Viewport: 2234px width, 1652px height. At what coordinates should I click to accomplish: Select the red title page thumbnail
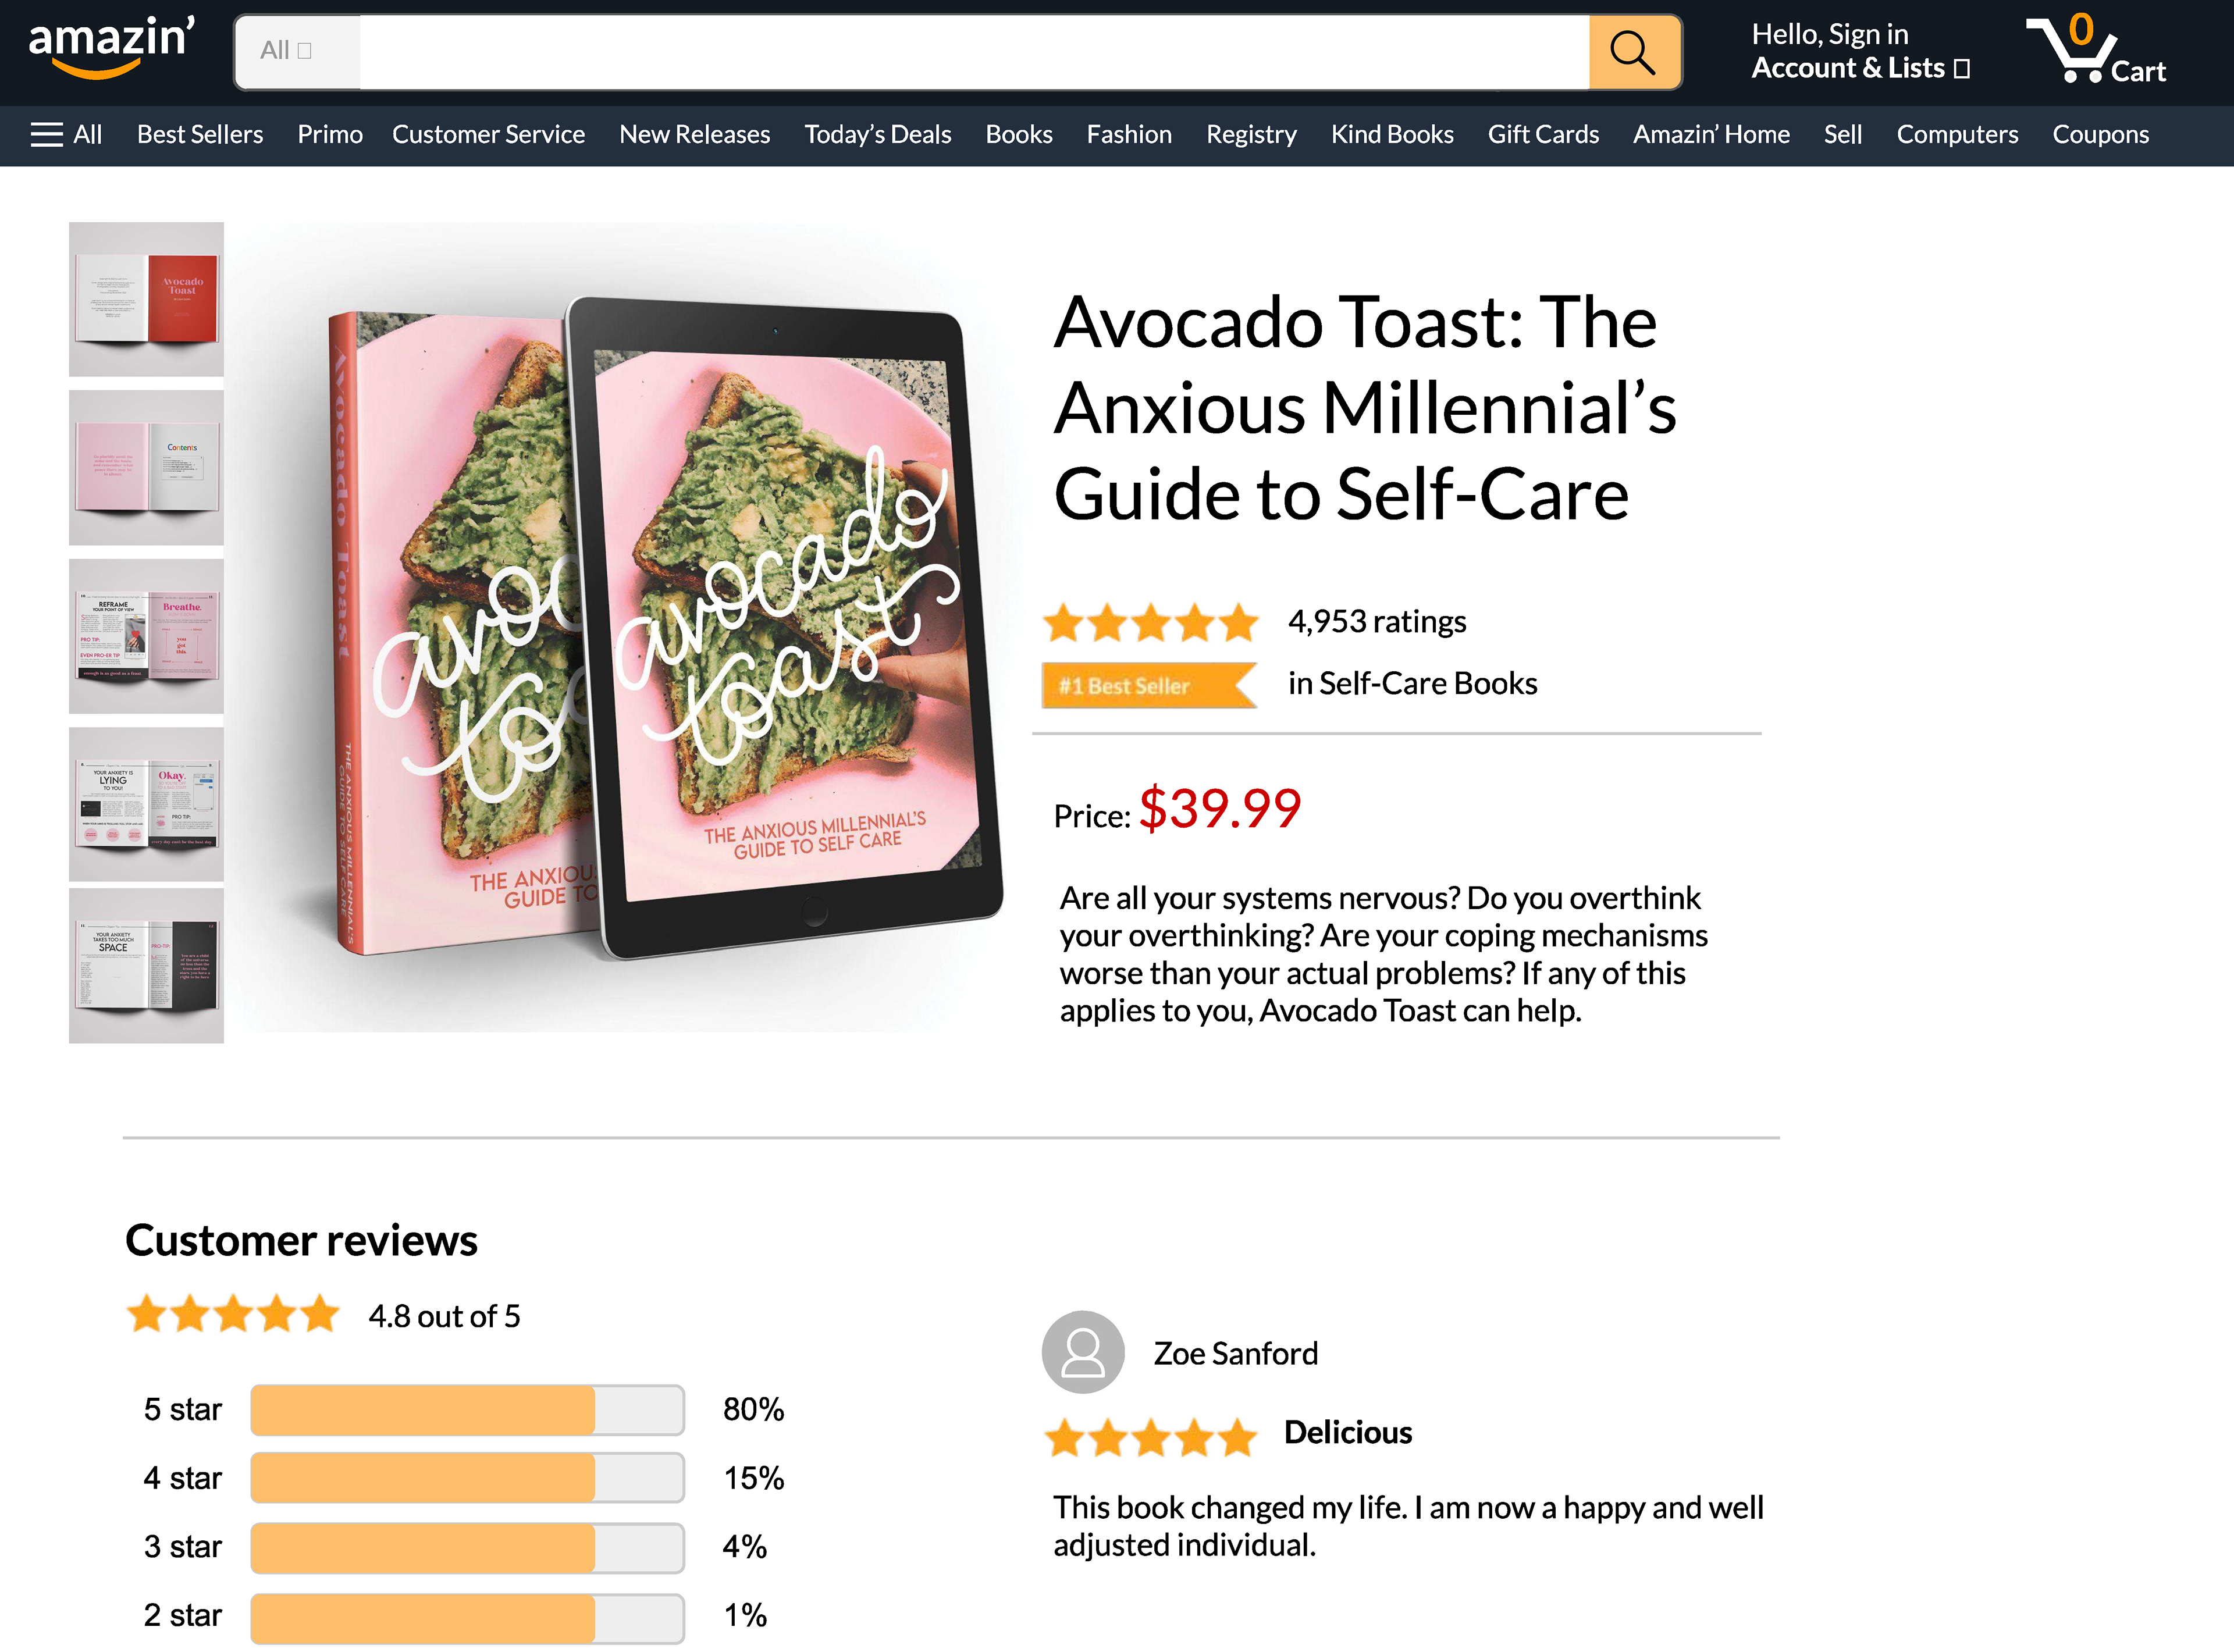click(x=146, y=299)
